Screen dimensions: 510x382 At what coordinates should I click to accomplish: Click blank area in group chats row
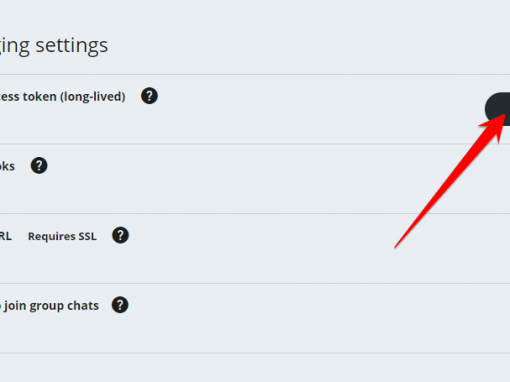[300, 318]
